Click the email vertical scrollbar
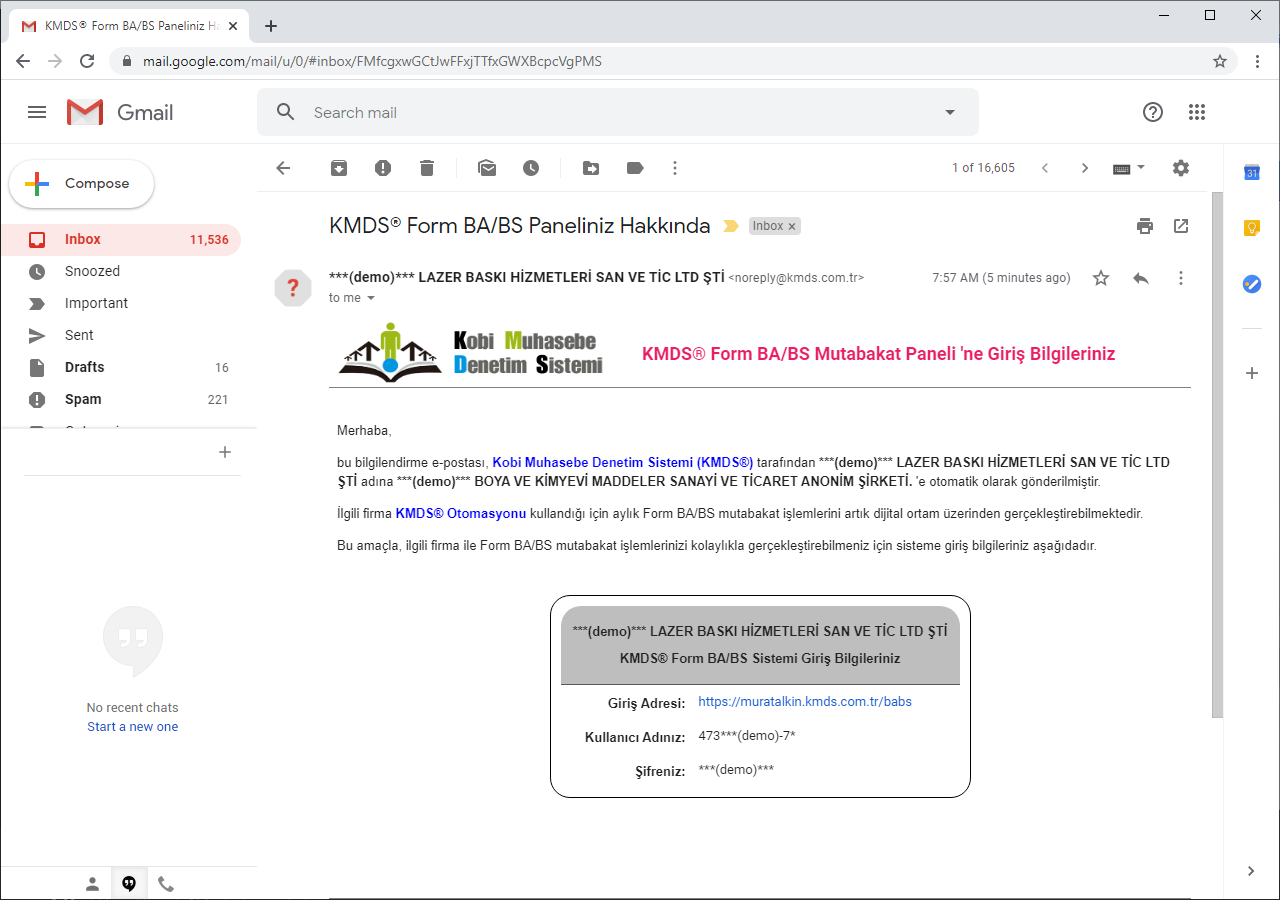This screenshot has width=1280, height=900. click(1217, 454)
